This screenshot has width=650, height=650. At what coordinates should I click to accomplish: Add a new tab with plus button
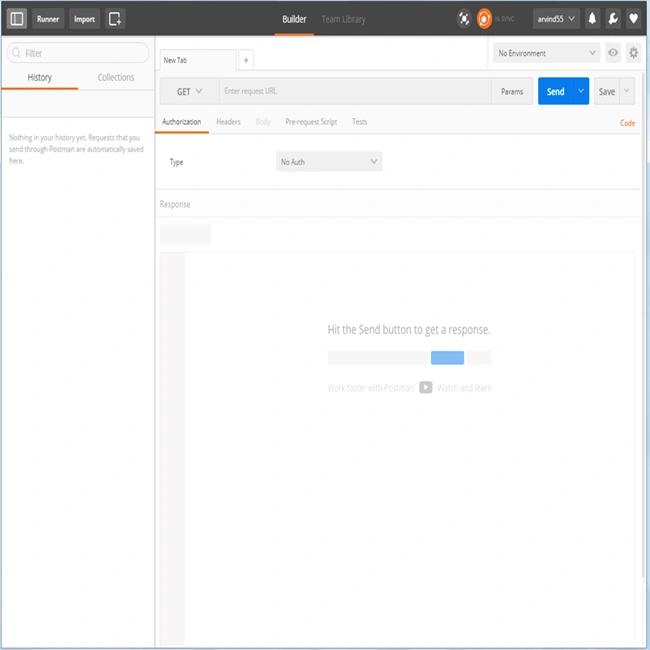click(x=246, y=60)
